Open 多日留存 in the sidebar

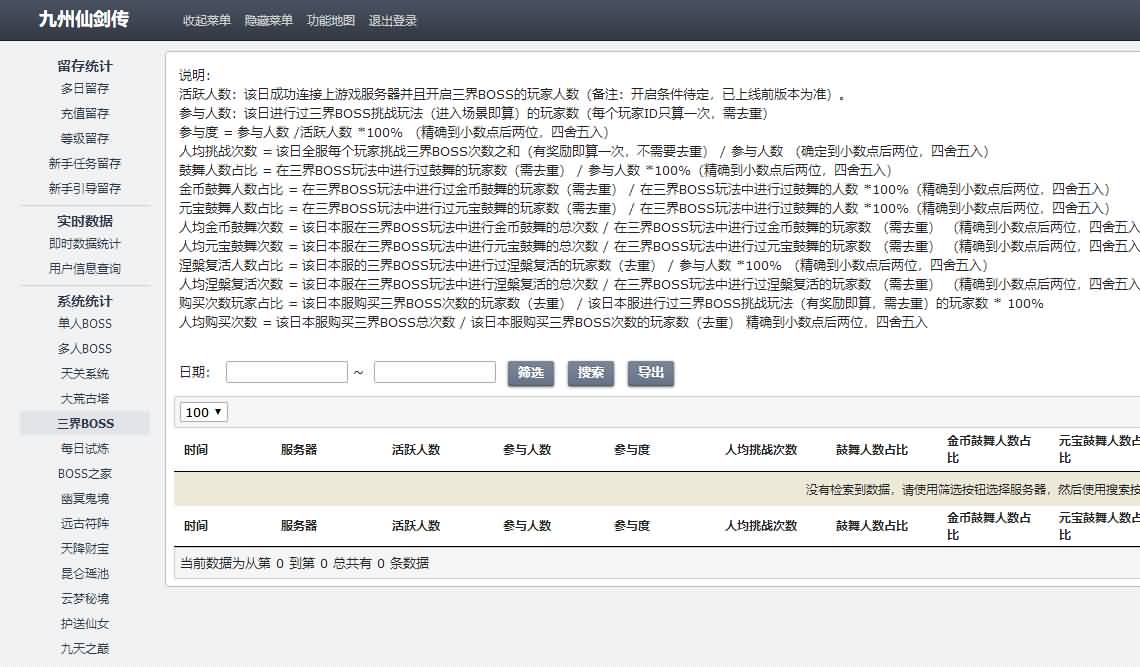pos(85,88)
